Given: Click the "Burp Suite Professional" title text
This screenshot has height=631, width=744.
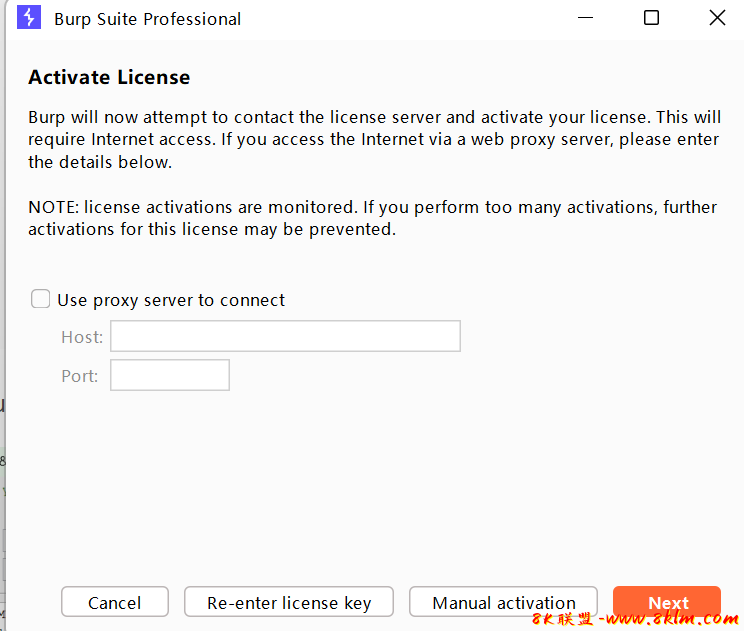Looking at the screenshot, I should coord(148,19).
